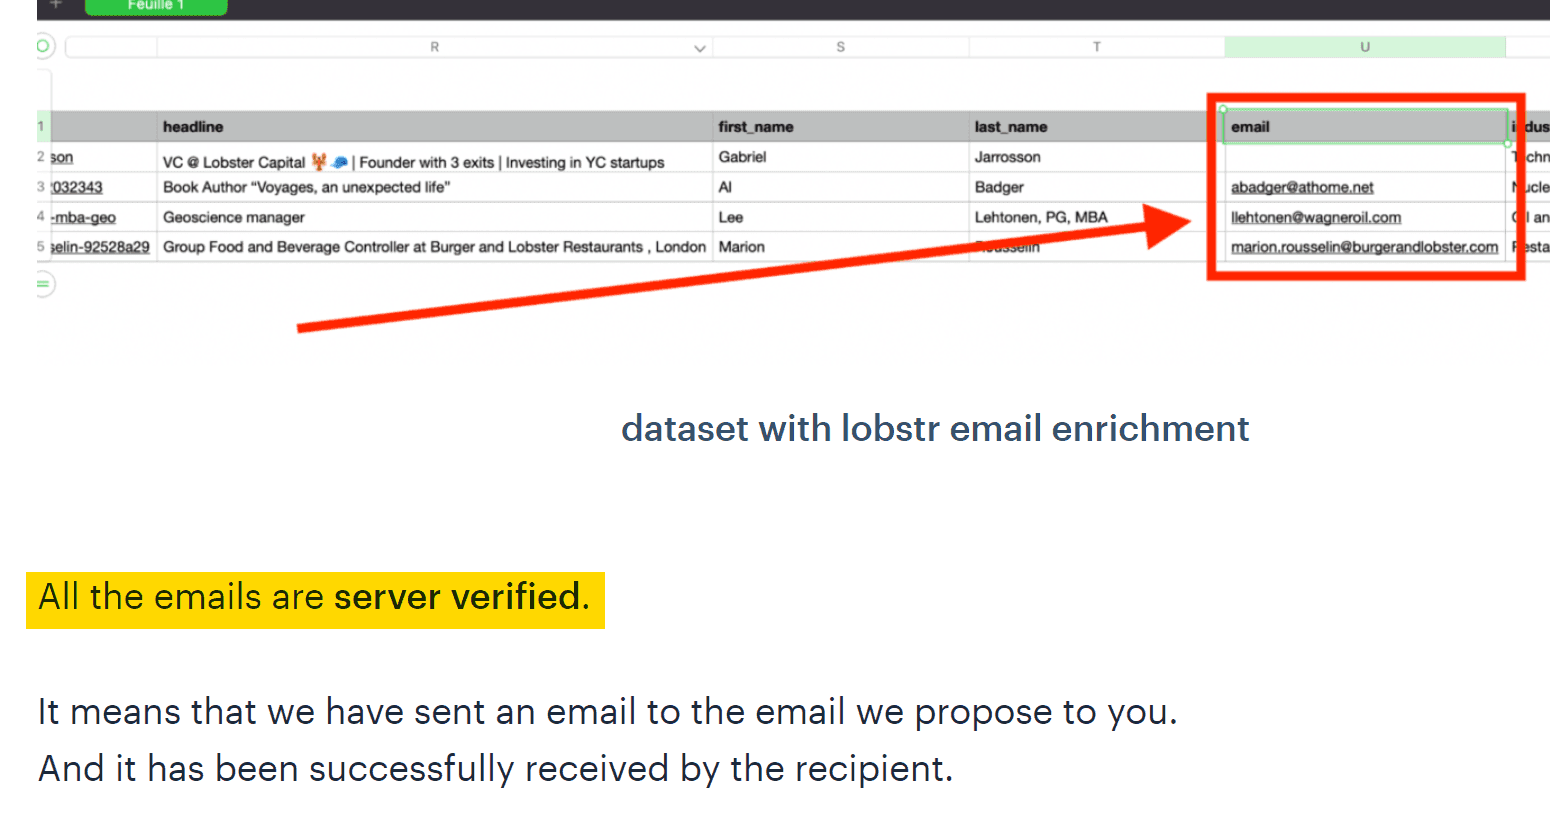Click the 'server verified' highlighted text

(x=457, y=597)
